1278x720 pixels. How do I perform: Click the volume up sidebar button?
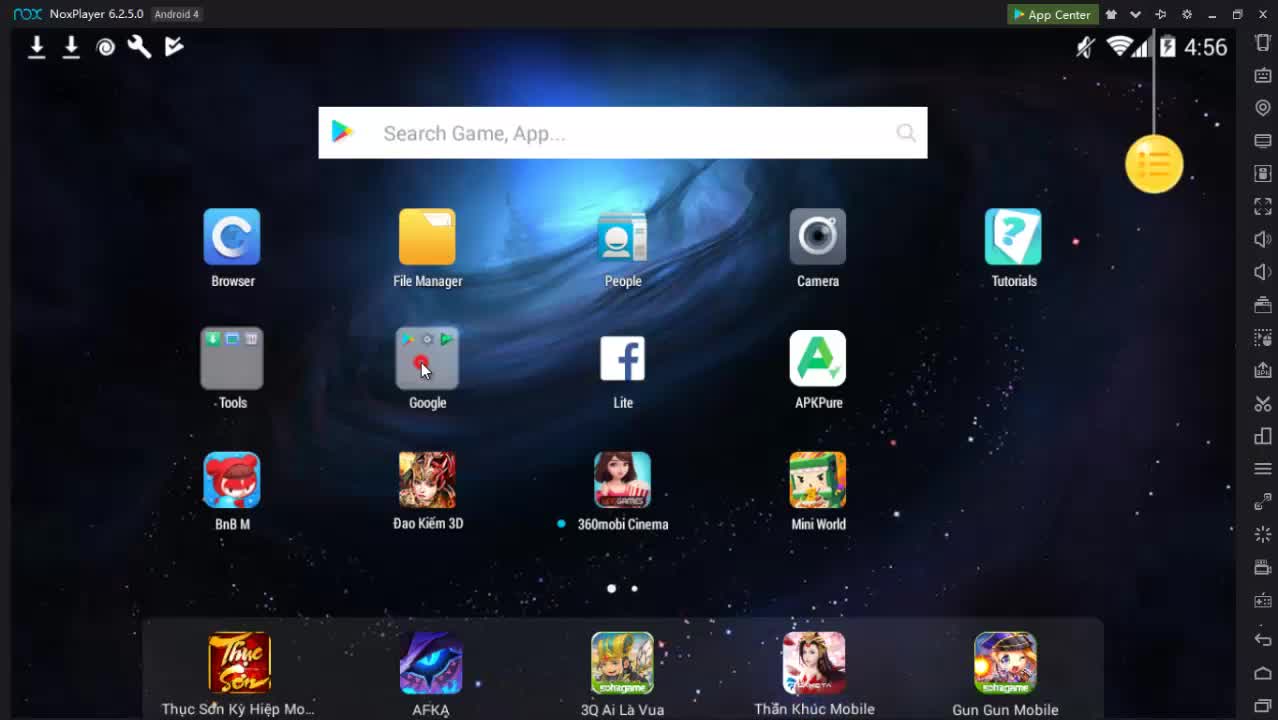click(1263, 239)
